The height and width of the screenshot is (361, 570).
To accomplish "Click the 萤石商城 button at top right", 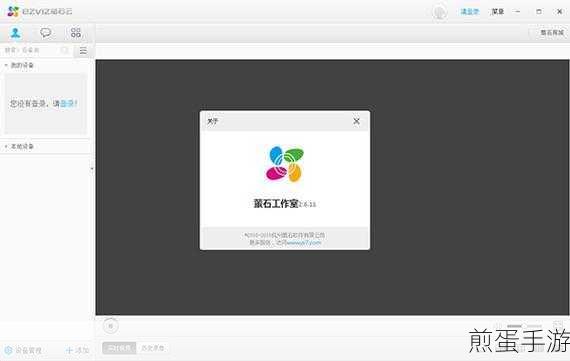I will (x=551, y=33).
